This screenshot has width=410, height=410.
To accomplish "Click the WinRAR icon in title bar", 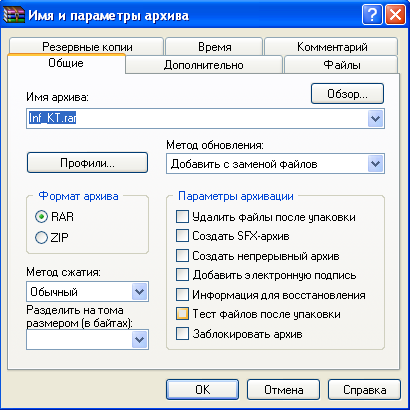I will (14, 15).
